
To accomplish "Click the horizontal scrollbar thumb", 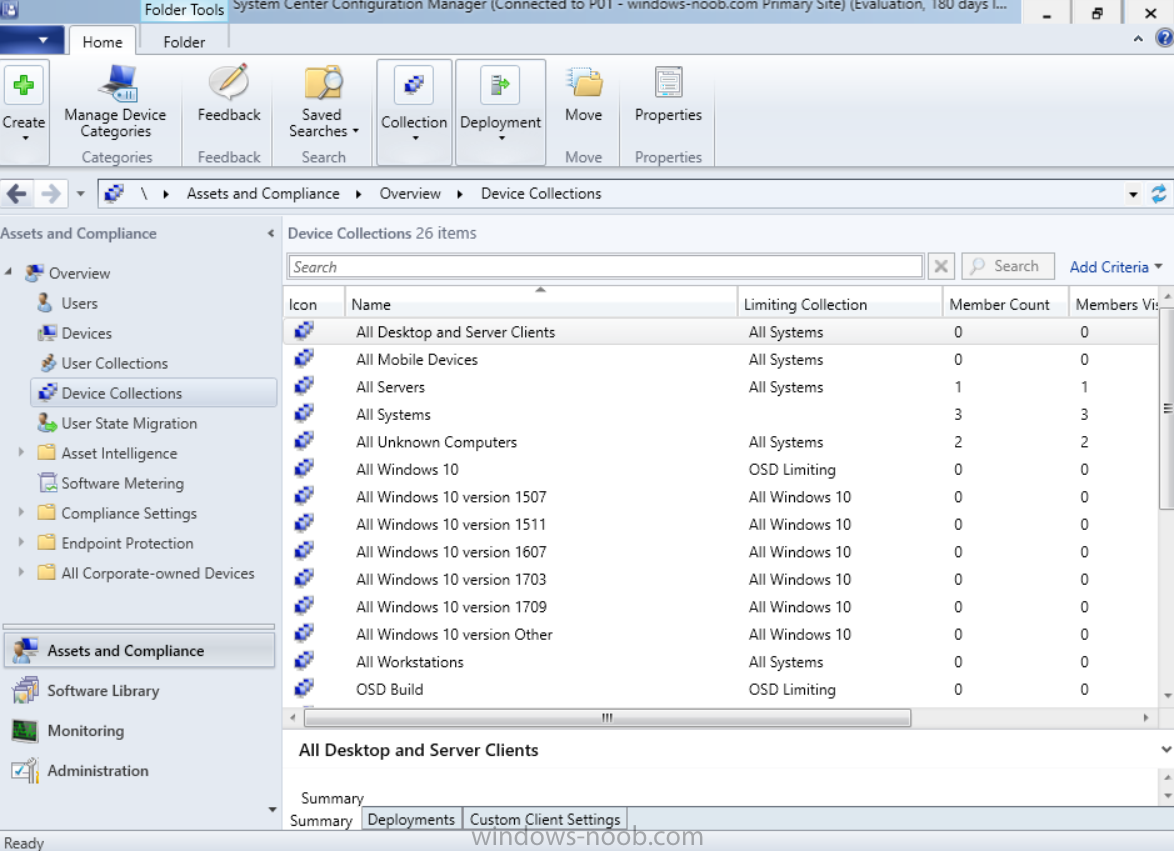I will [x=607, y=718].
